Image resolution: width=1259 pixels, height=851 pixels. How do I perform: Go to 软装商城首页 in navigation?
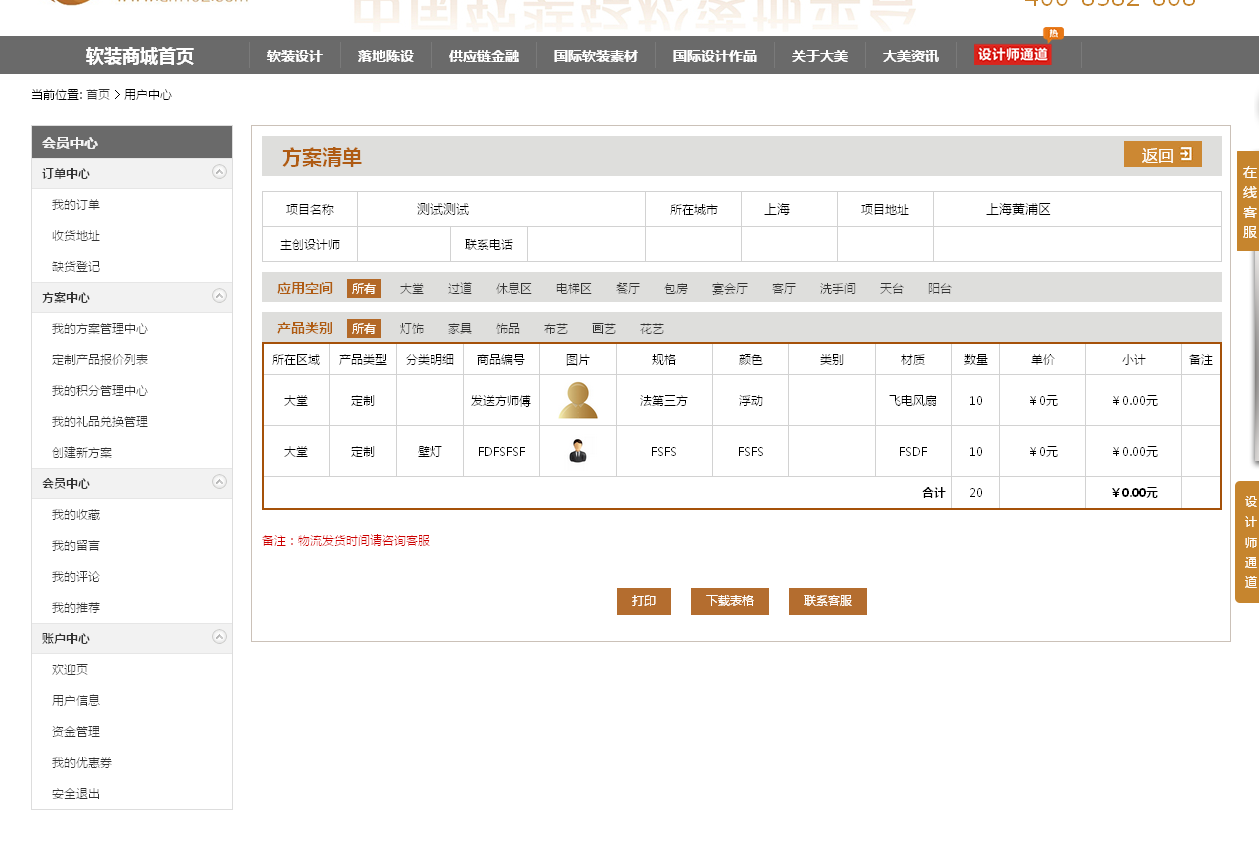pos(139,56)
